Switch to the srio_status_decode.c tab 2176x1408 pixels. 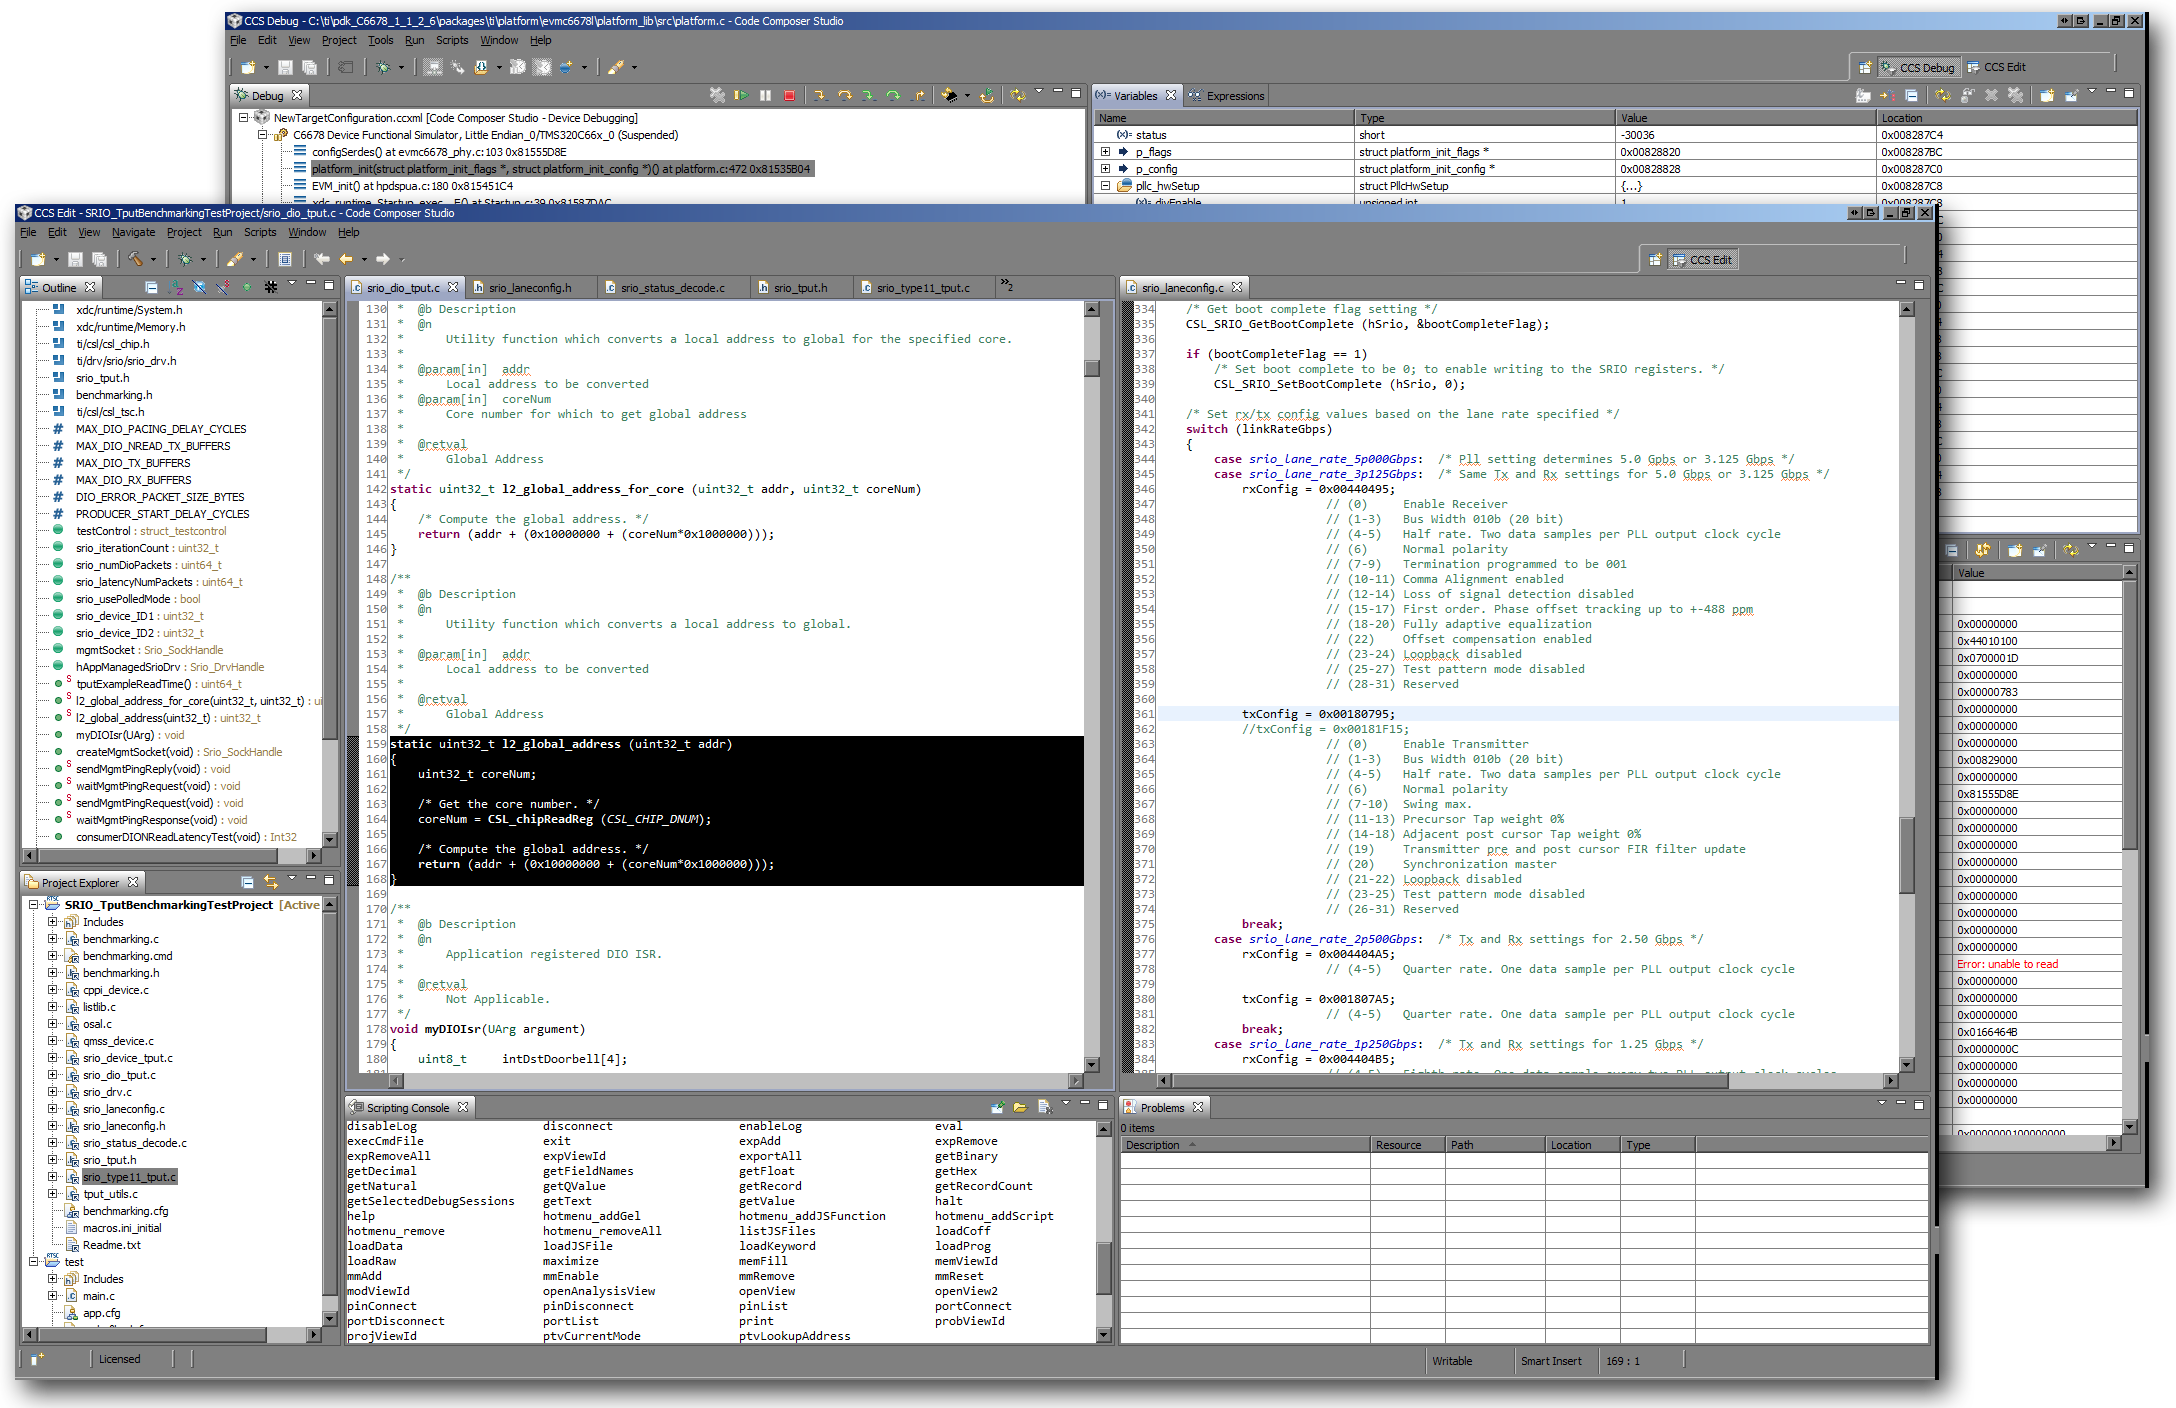click(671, 288)
